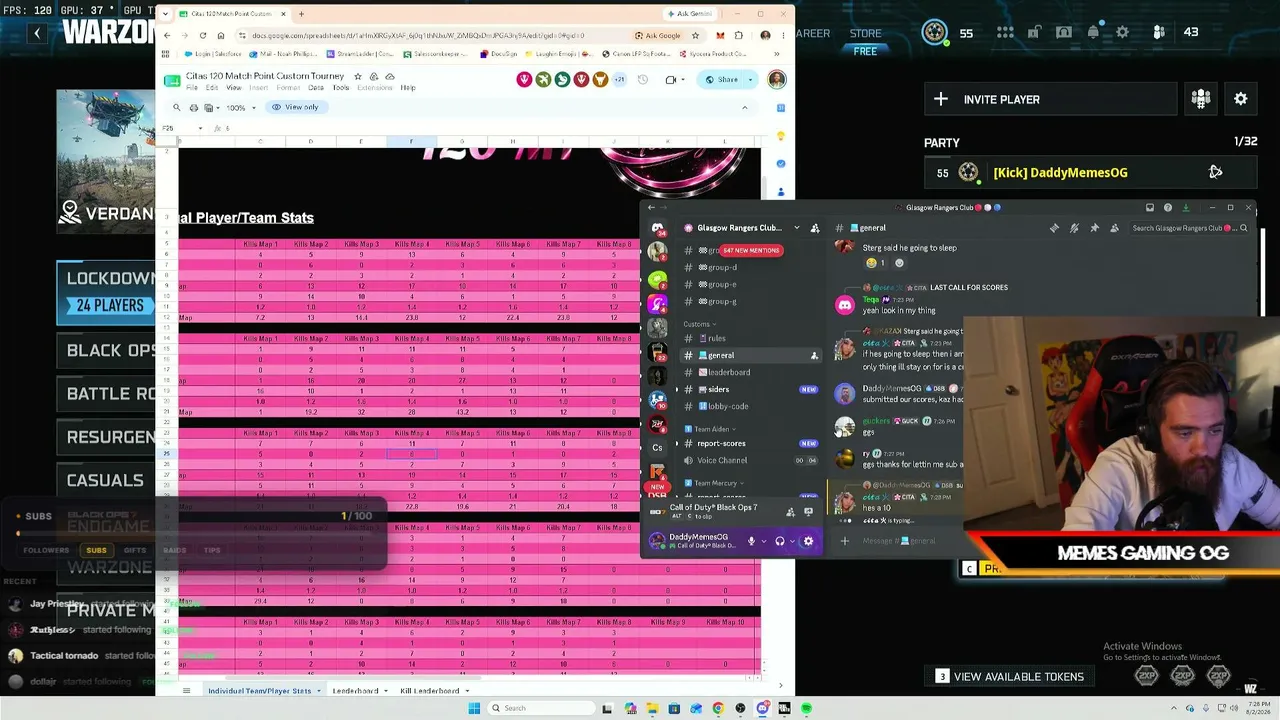Switch to the Kill Leaderboard sheet tab

tap(429, 691)
